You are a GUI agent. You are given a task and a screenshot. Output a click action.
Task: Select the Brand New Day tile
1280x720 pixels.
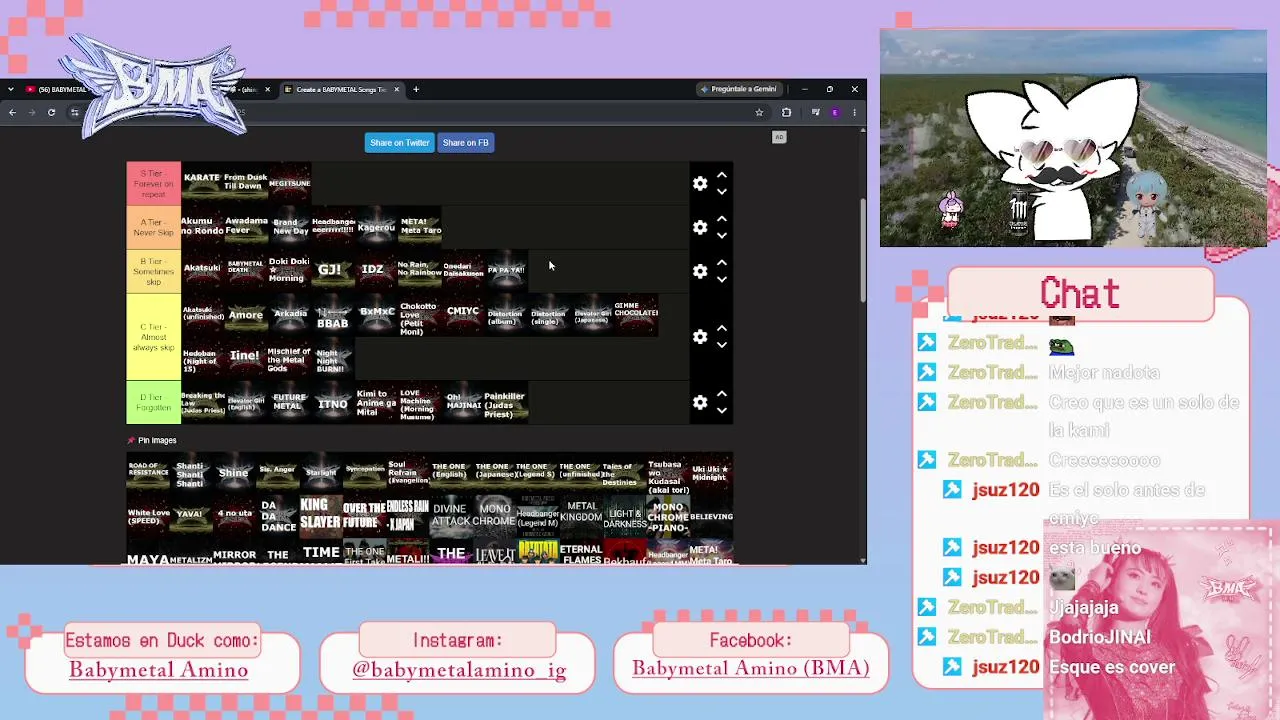click(289, 227)
